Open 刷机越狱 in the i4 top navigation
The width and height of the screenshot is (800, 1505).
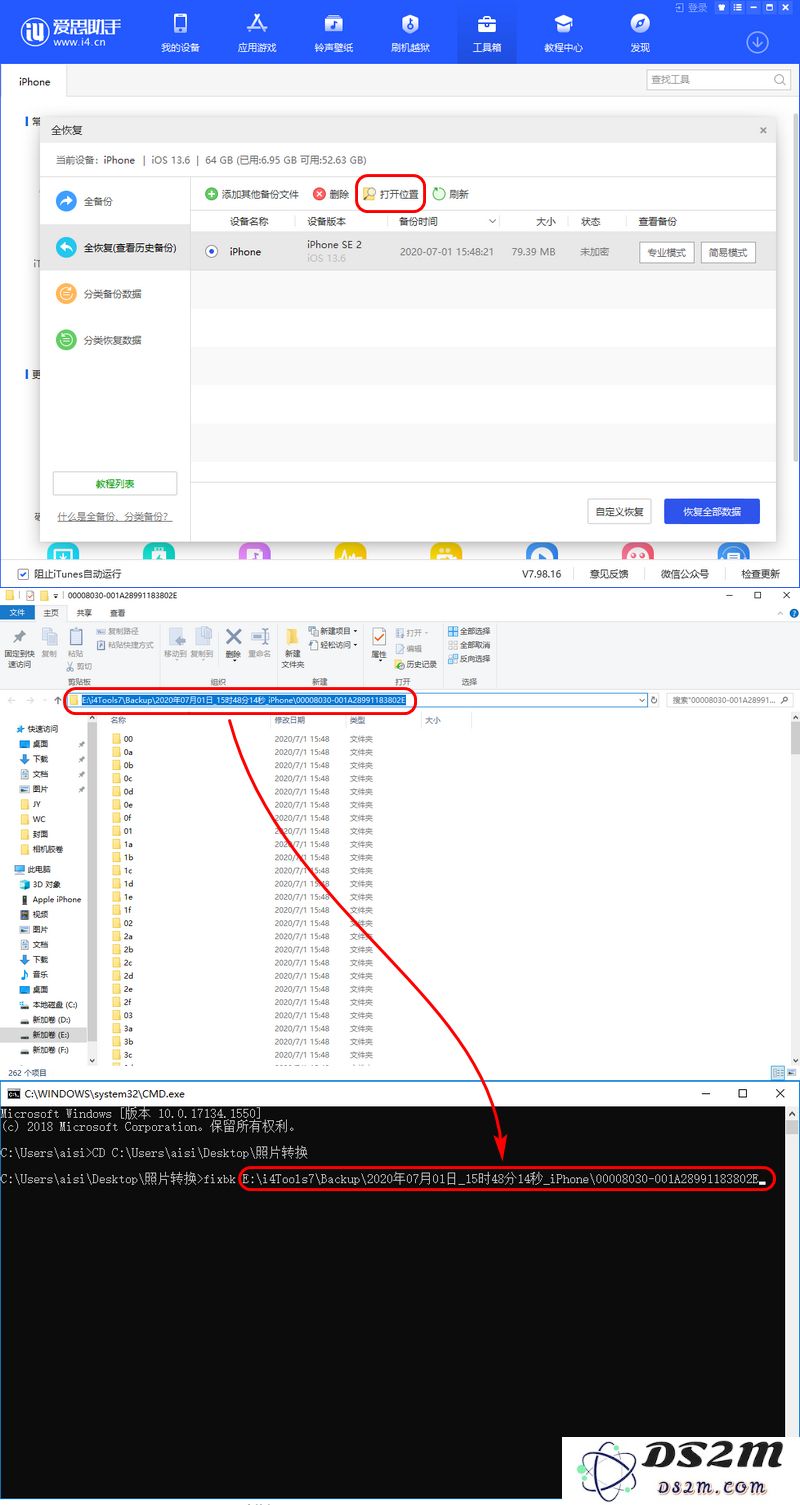410,32
